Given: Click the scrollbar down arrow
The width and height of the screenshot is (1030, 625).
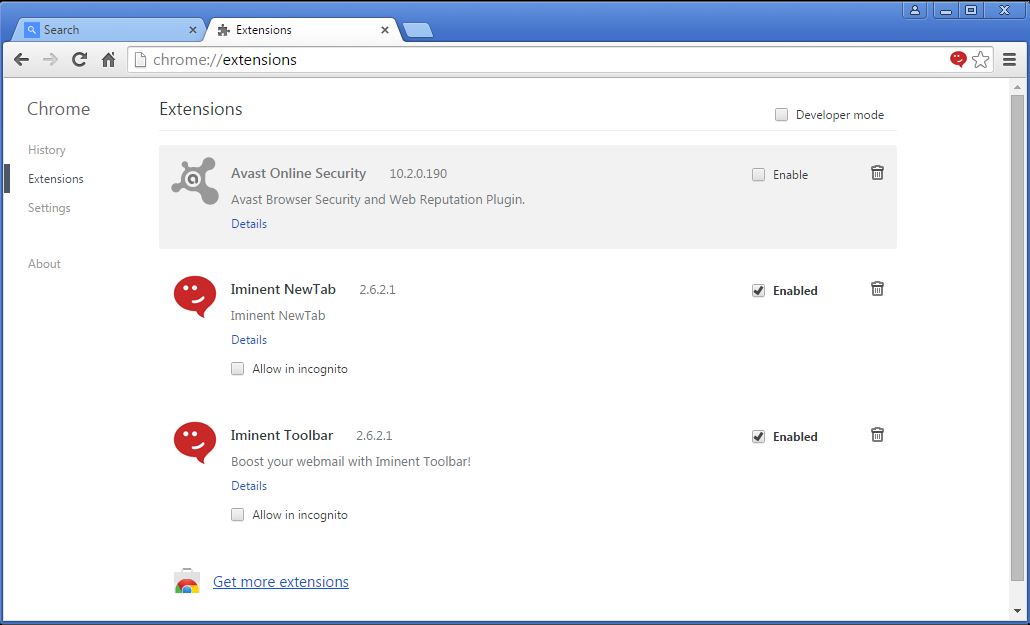Looking at the screenshot, I should click(x=1018, y=611).
